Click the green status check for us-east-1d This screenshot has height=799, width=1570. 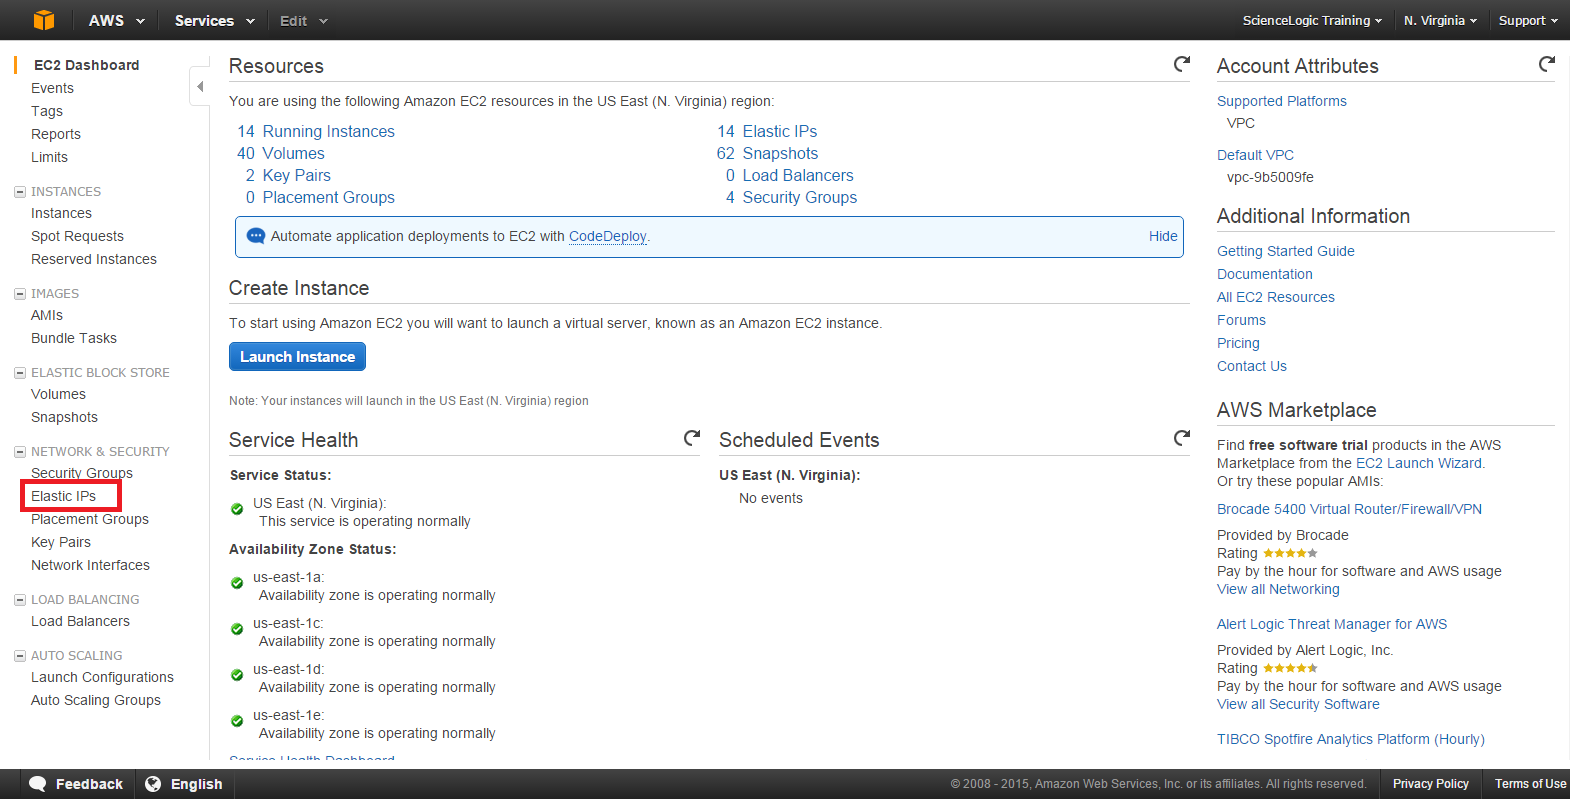(x=237, y=675)
